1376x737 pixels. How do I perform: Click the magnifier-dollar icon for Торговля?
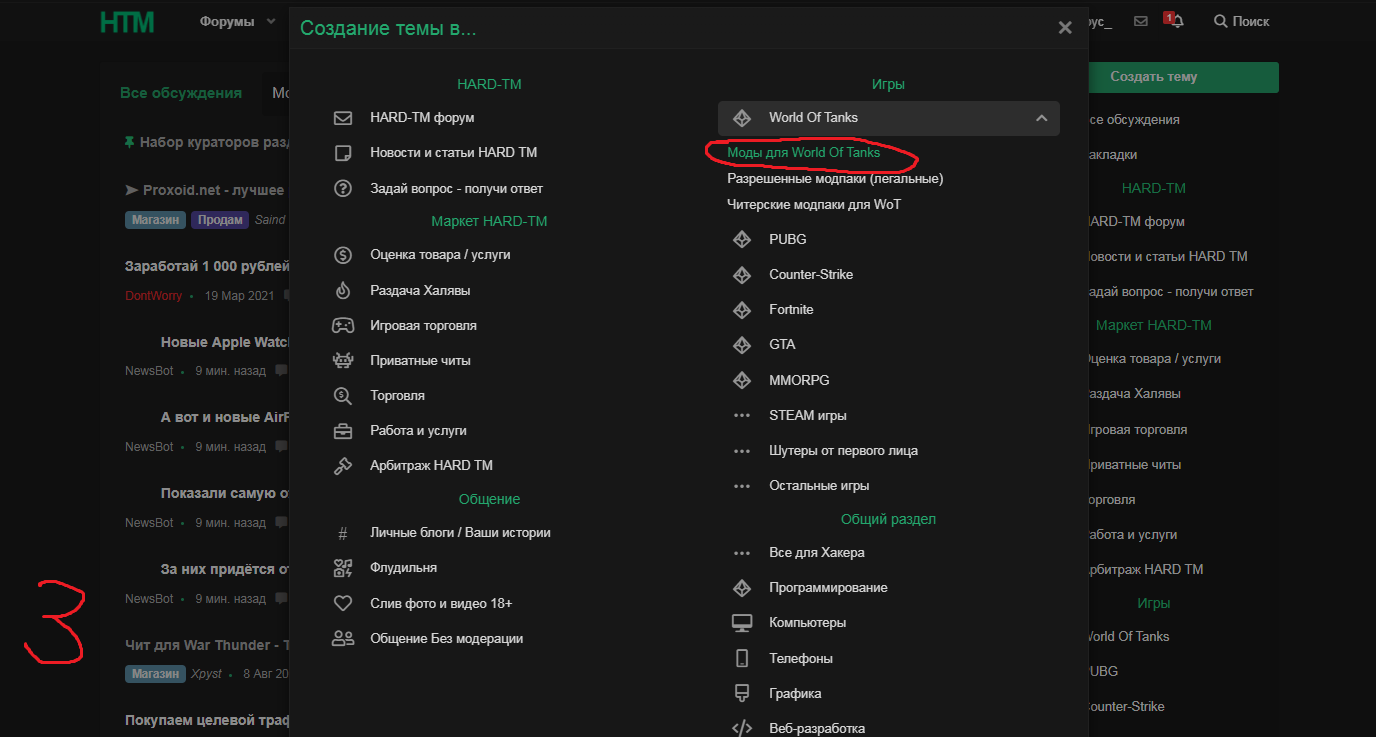pyautogui.click(x=343, y=395)
